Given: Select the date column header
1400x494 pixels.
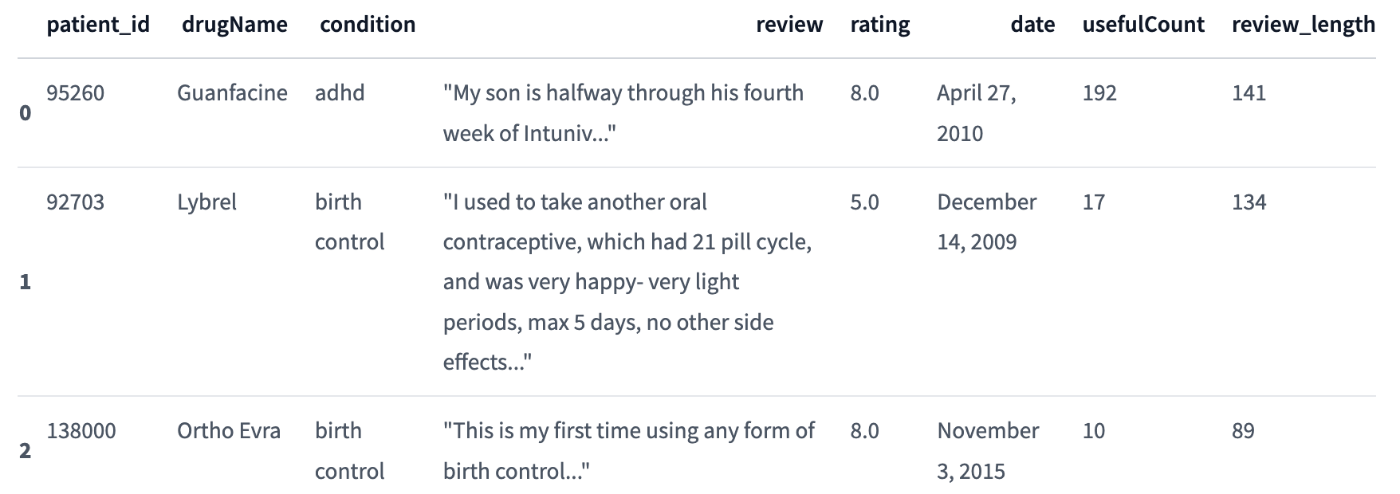Looking at the screenshot, I should [1033, 25].
